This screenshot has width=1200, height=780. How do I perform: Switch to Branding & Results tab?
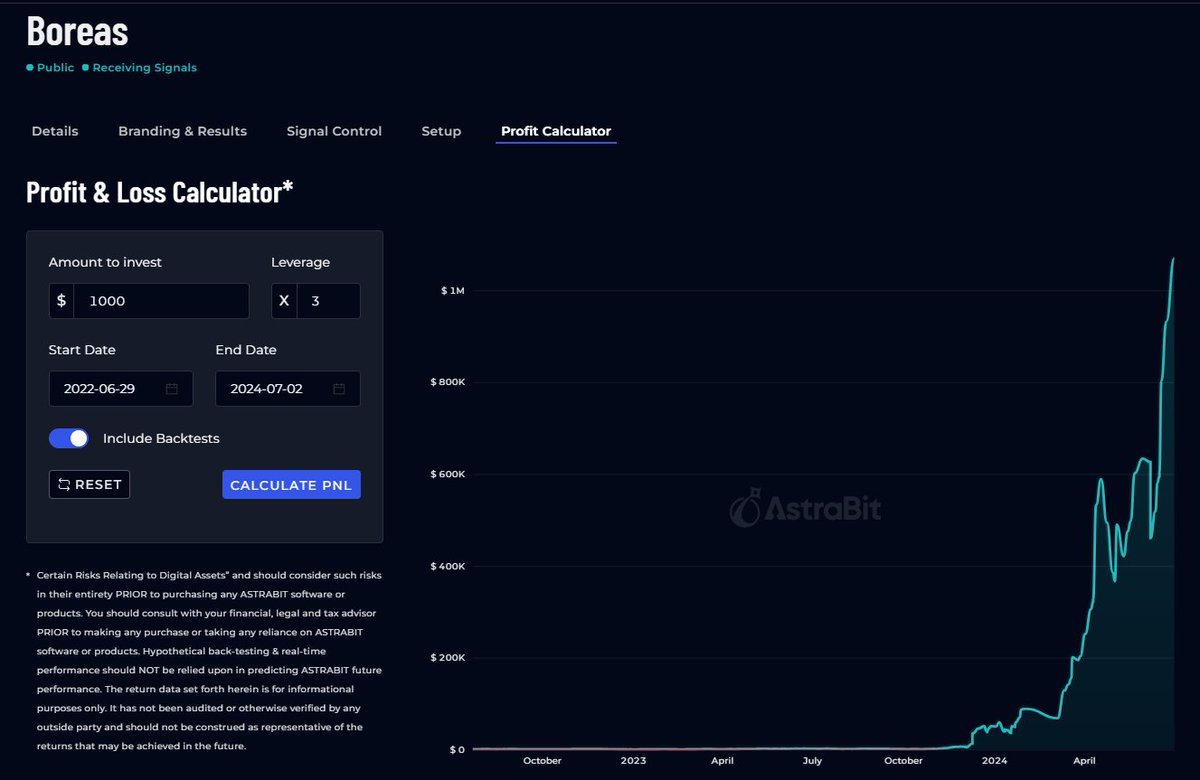[x=182, y=131]
